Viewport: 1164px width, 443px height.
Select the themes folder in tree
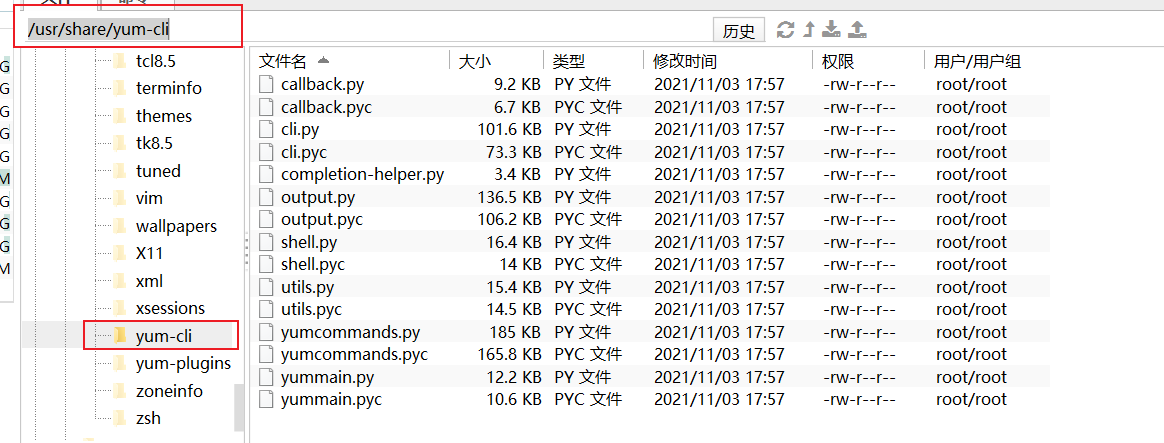coord(164,117)
